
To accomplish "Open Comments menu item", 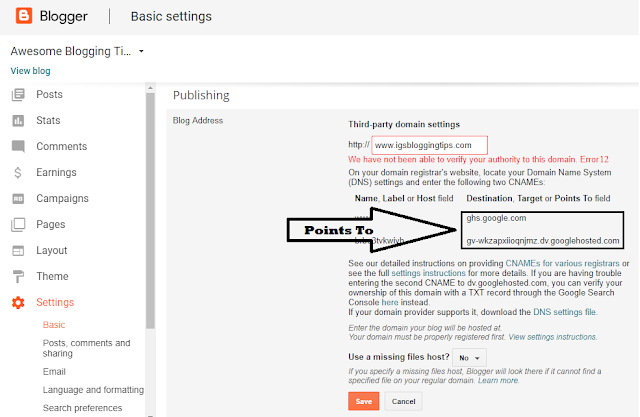I will click(x=62, y=146).
